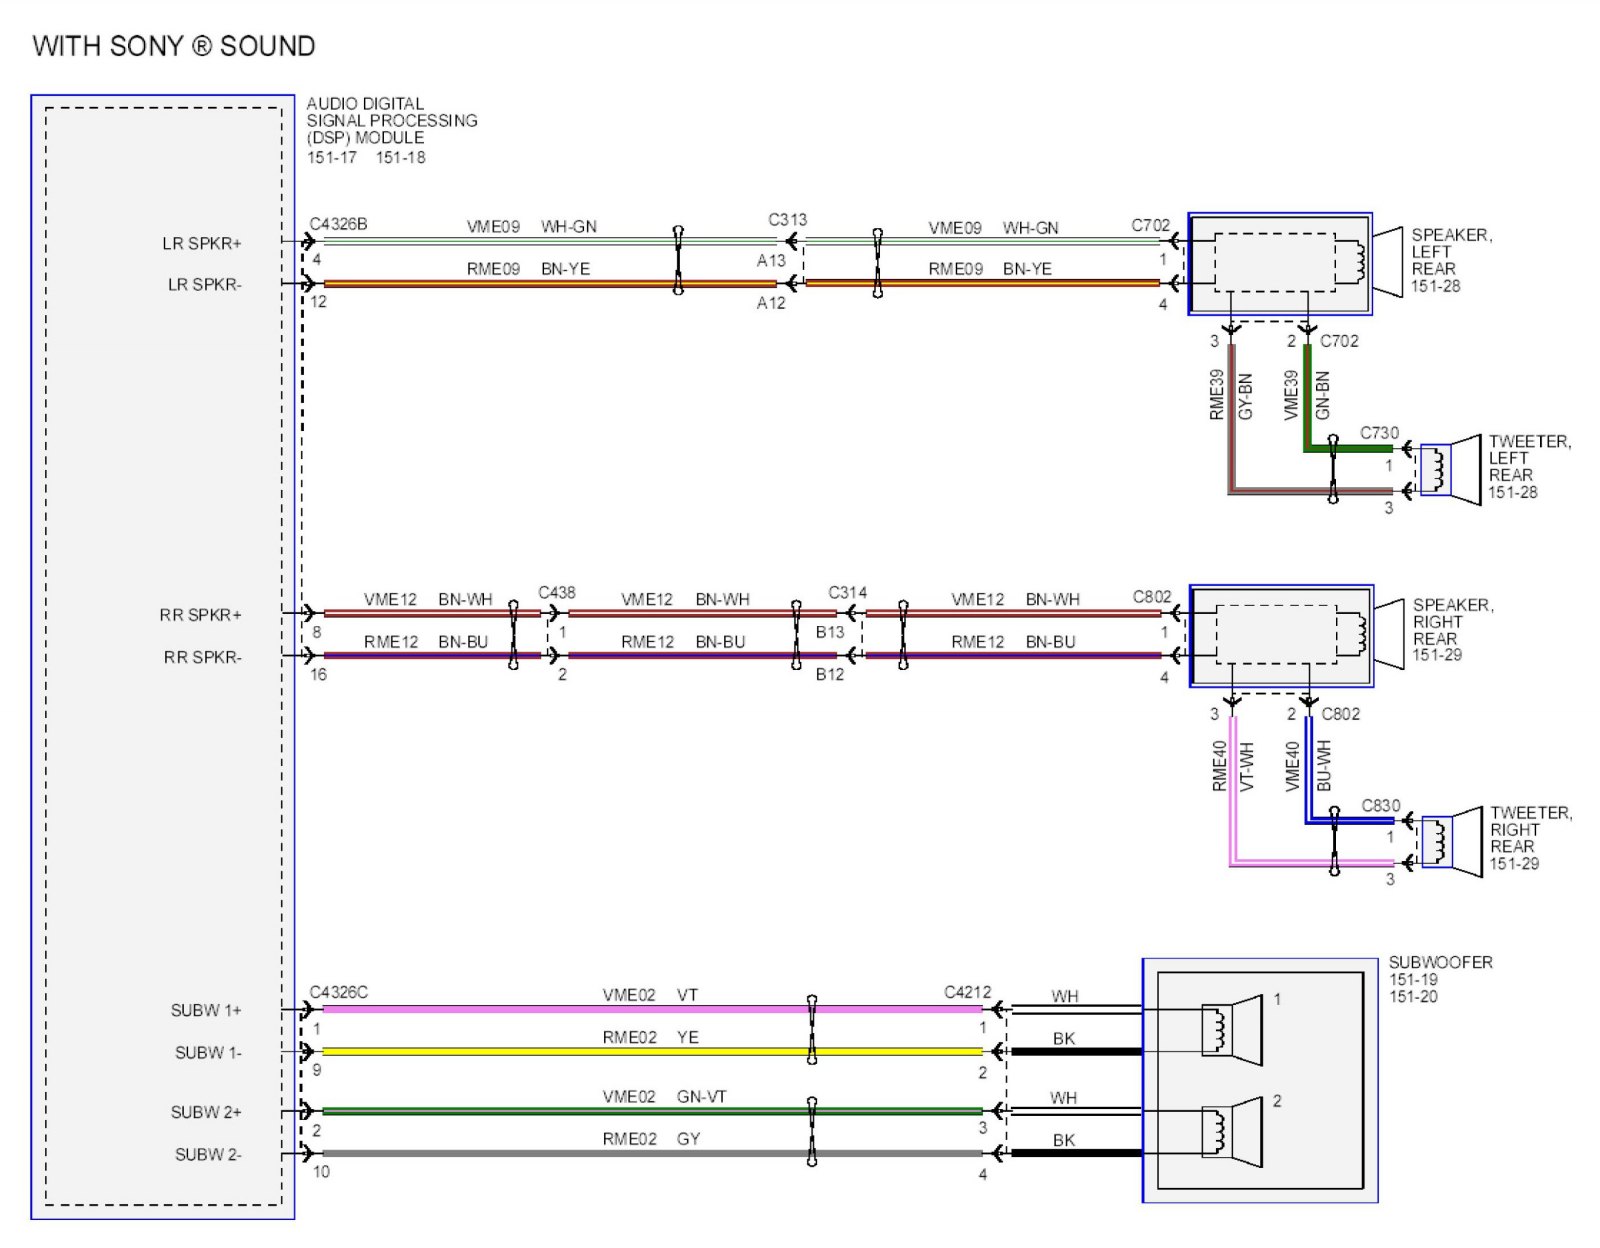This screenshot has height=1248, width=1600.
Task: Open 151-19 reference under Subwoofer
Action: (x=1414, y=979)
